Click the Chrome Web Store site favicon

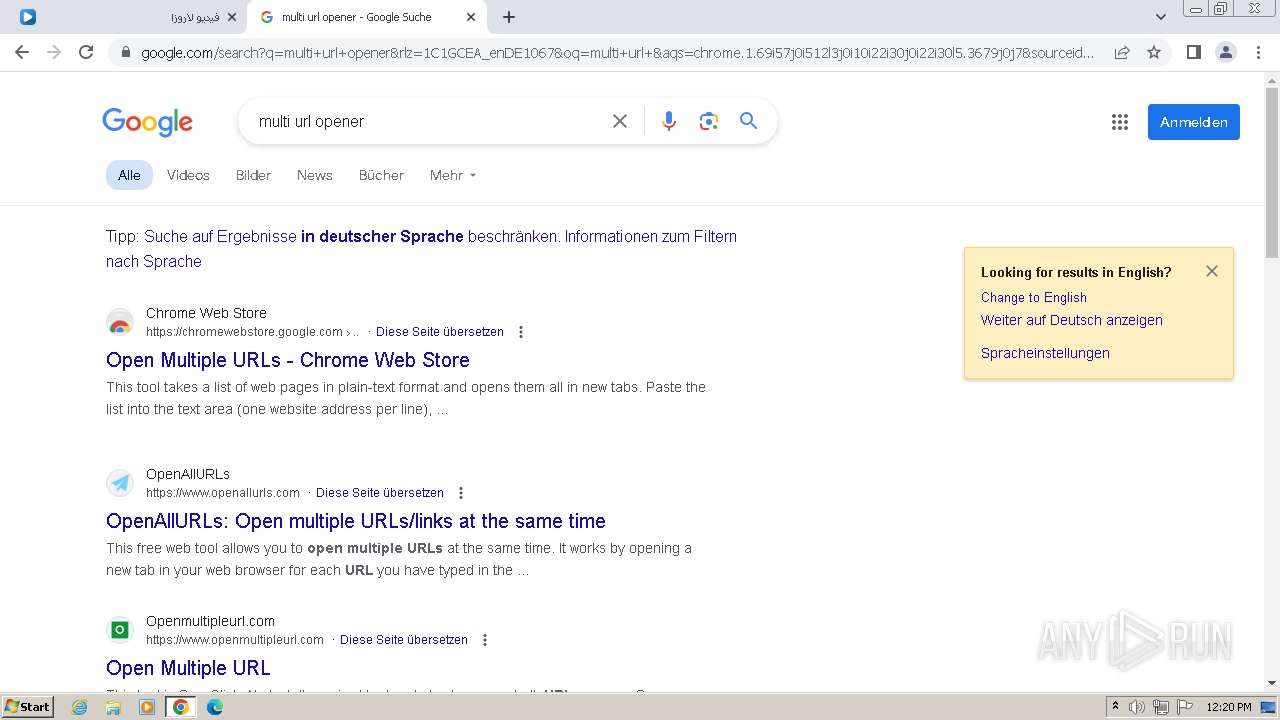120,322
